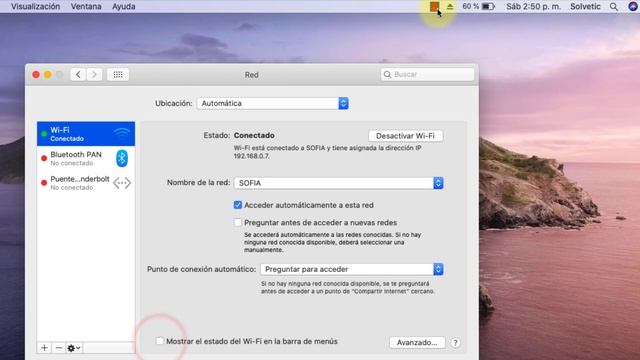Viewport: 640px width, 360px height.
Task: Expand the Nombre de la red SOFIA dropdown
Action: pyautogui.click(x=338, y=183)
